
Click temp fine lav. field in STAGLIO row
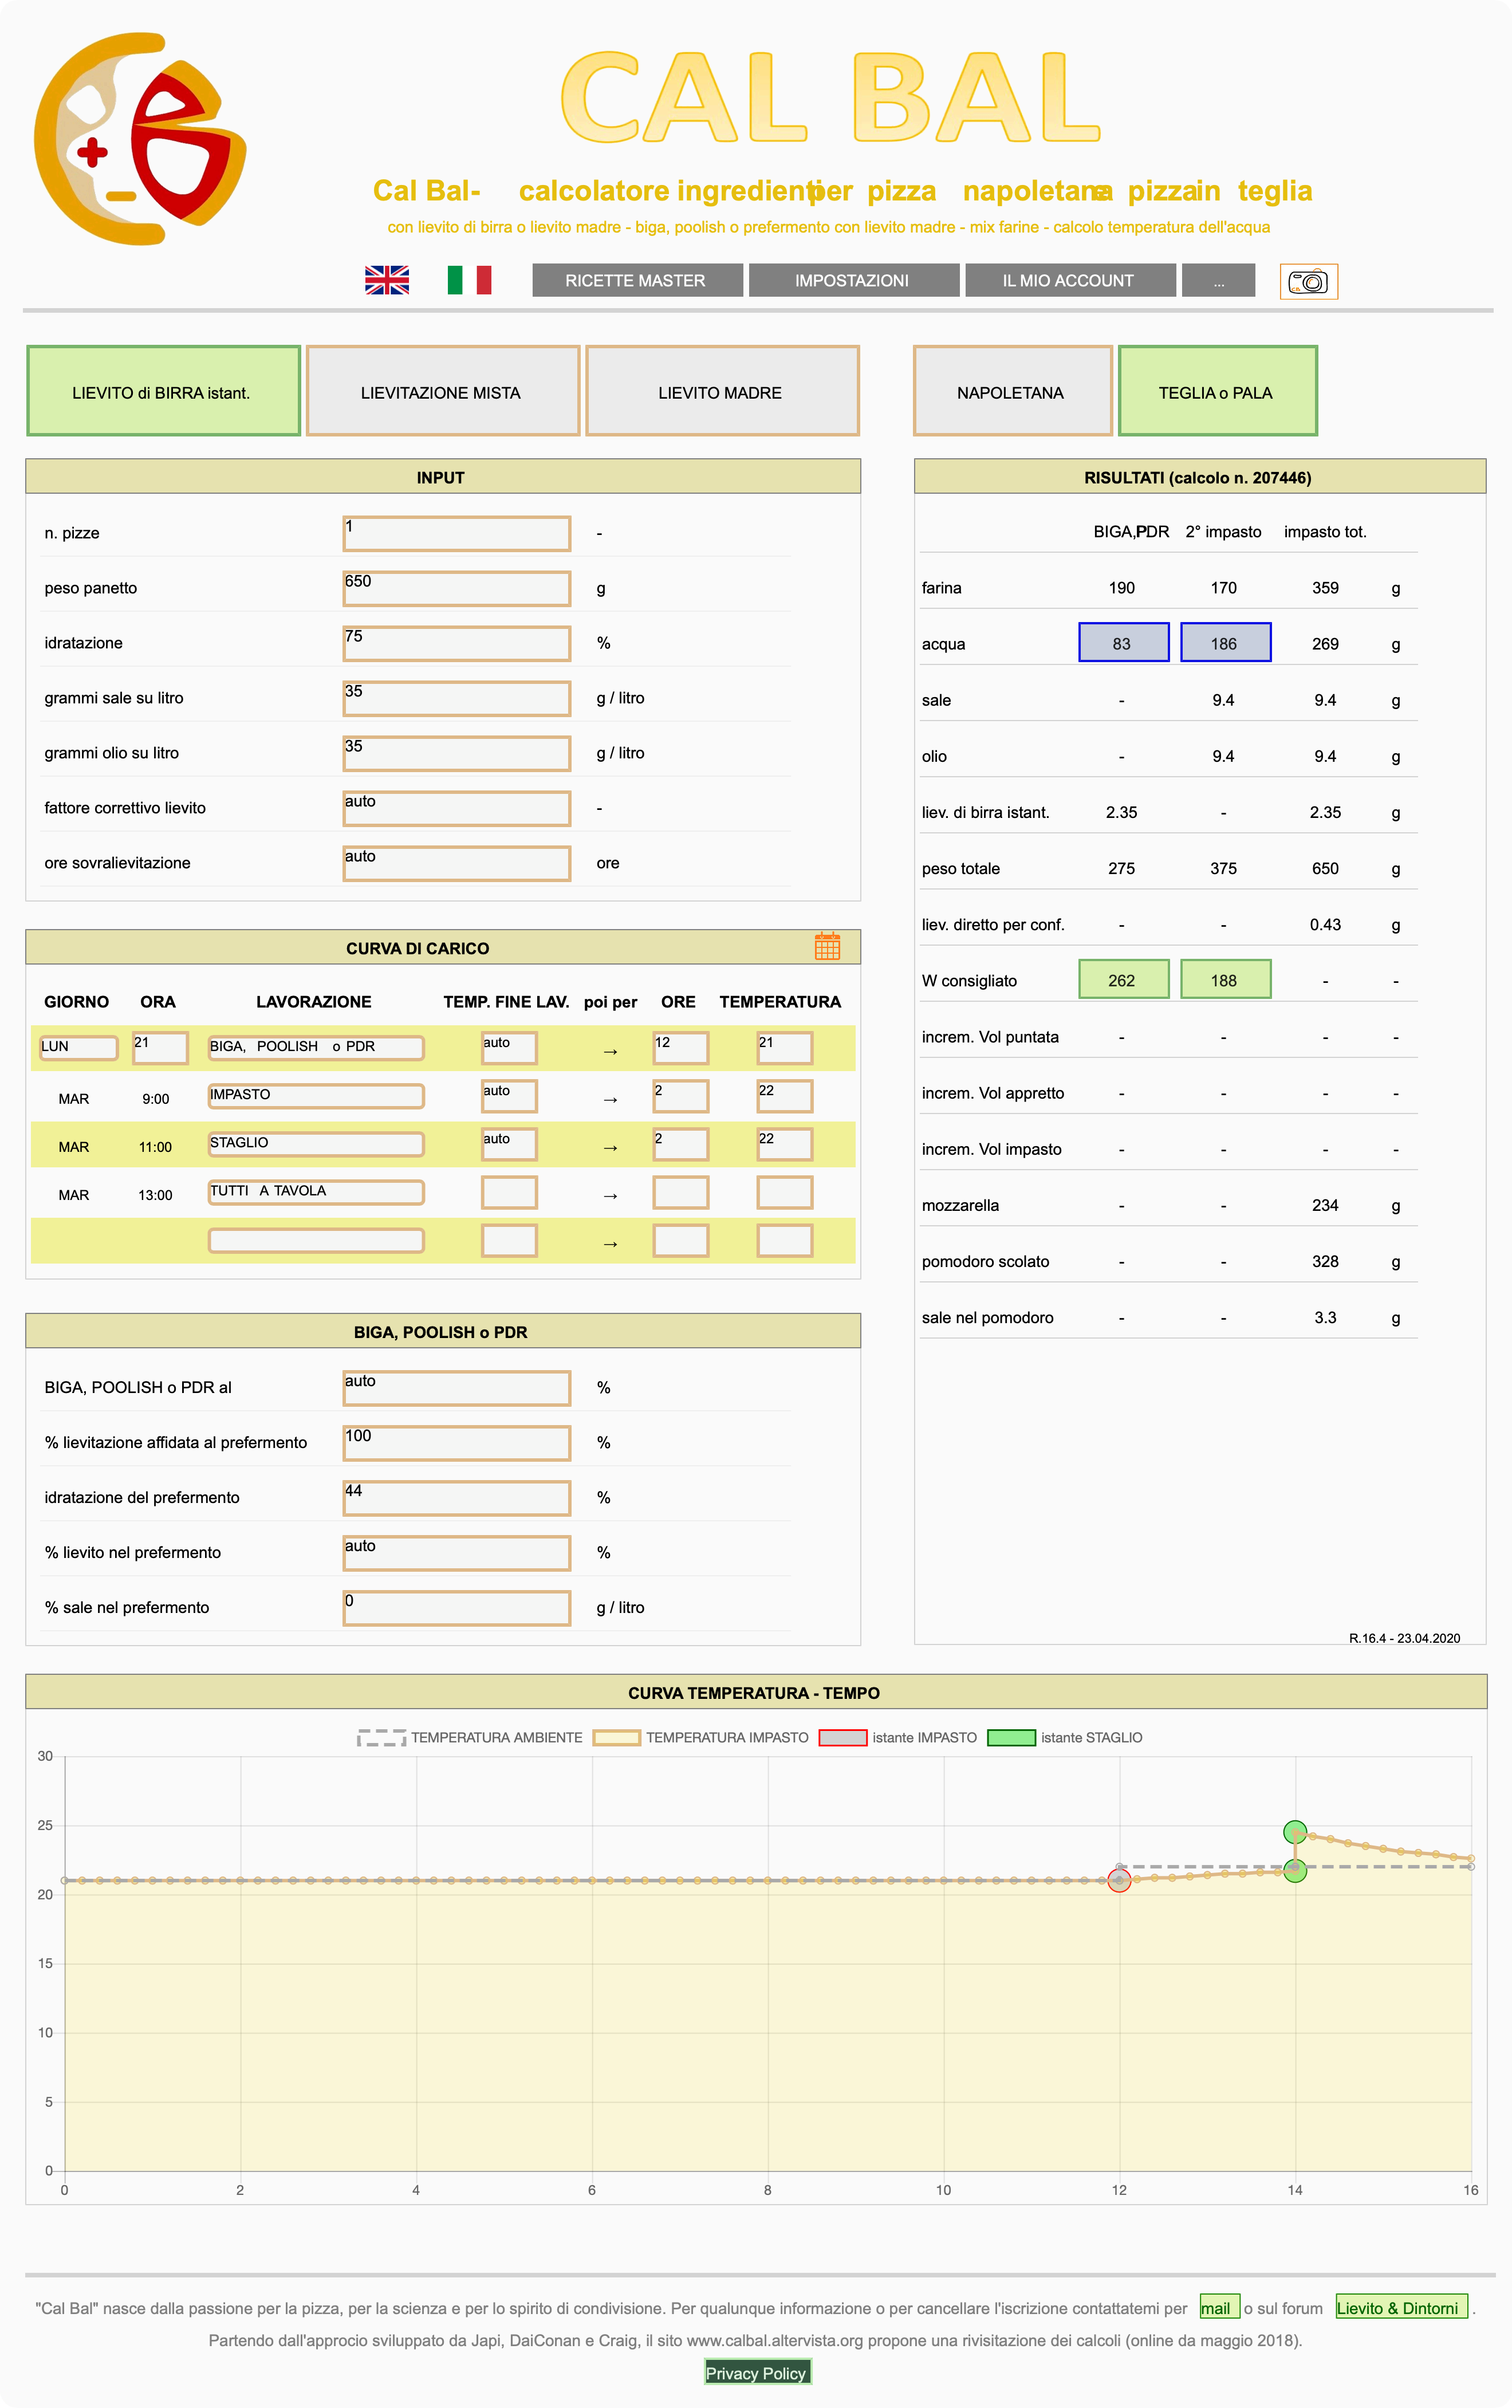509,1143
